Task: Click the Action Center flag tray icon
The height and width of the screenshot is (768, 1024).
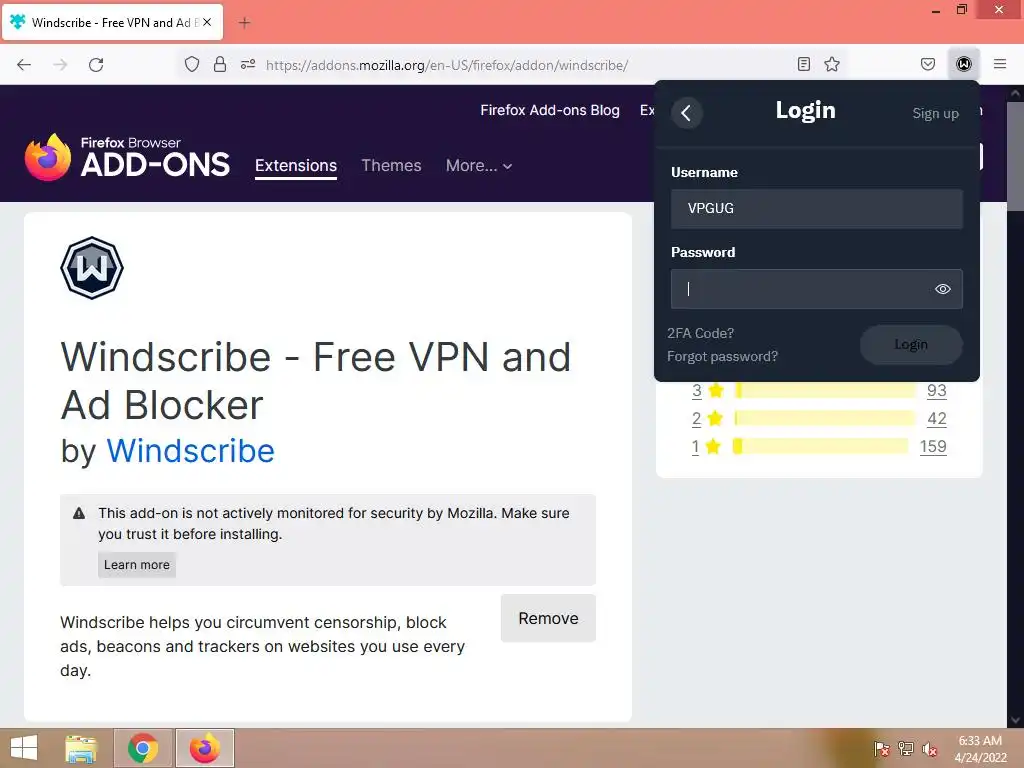Action: [882, 749]
